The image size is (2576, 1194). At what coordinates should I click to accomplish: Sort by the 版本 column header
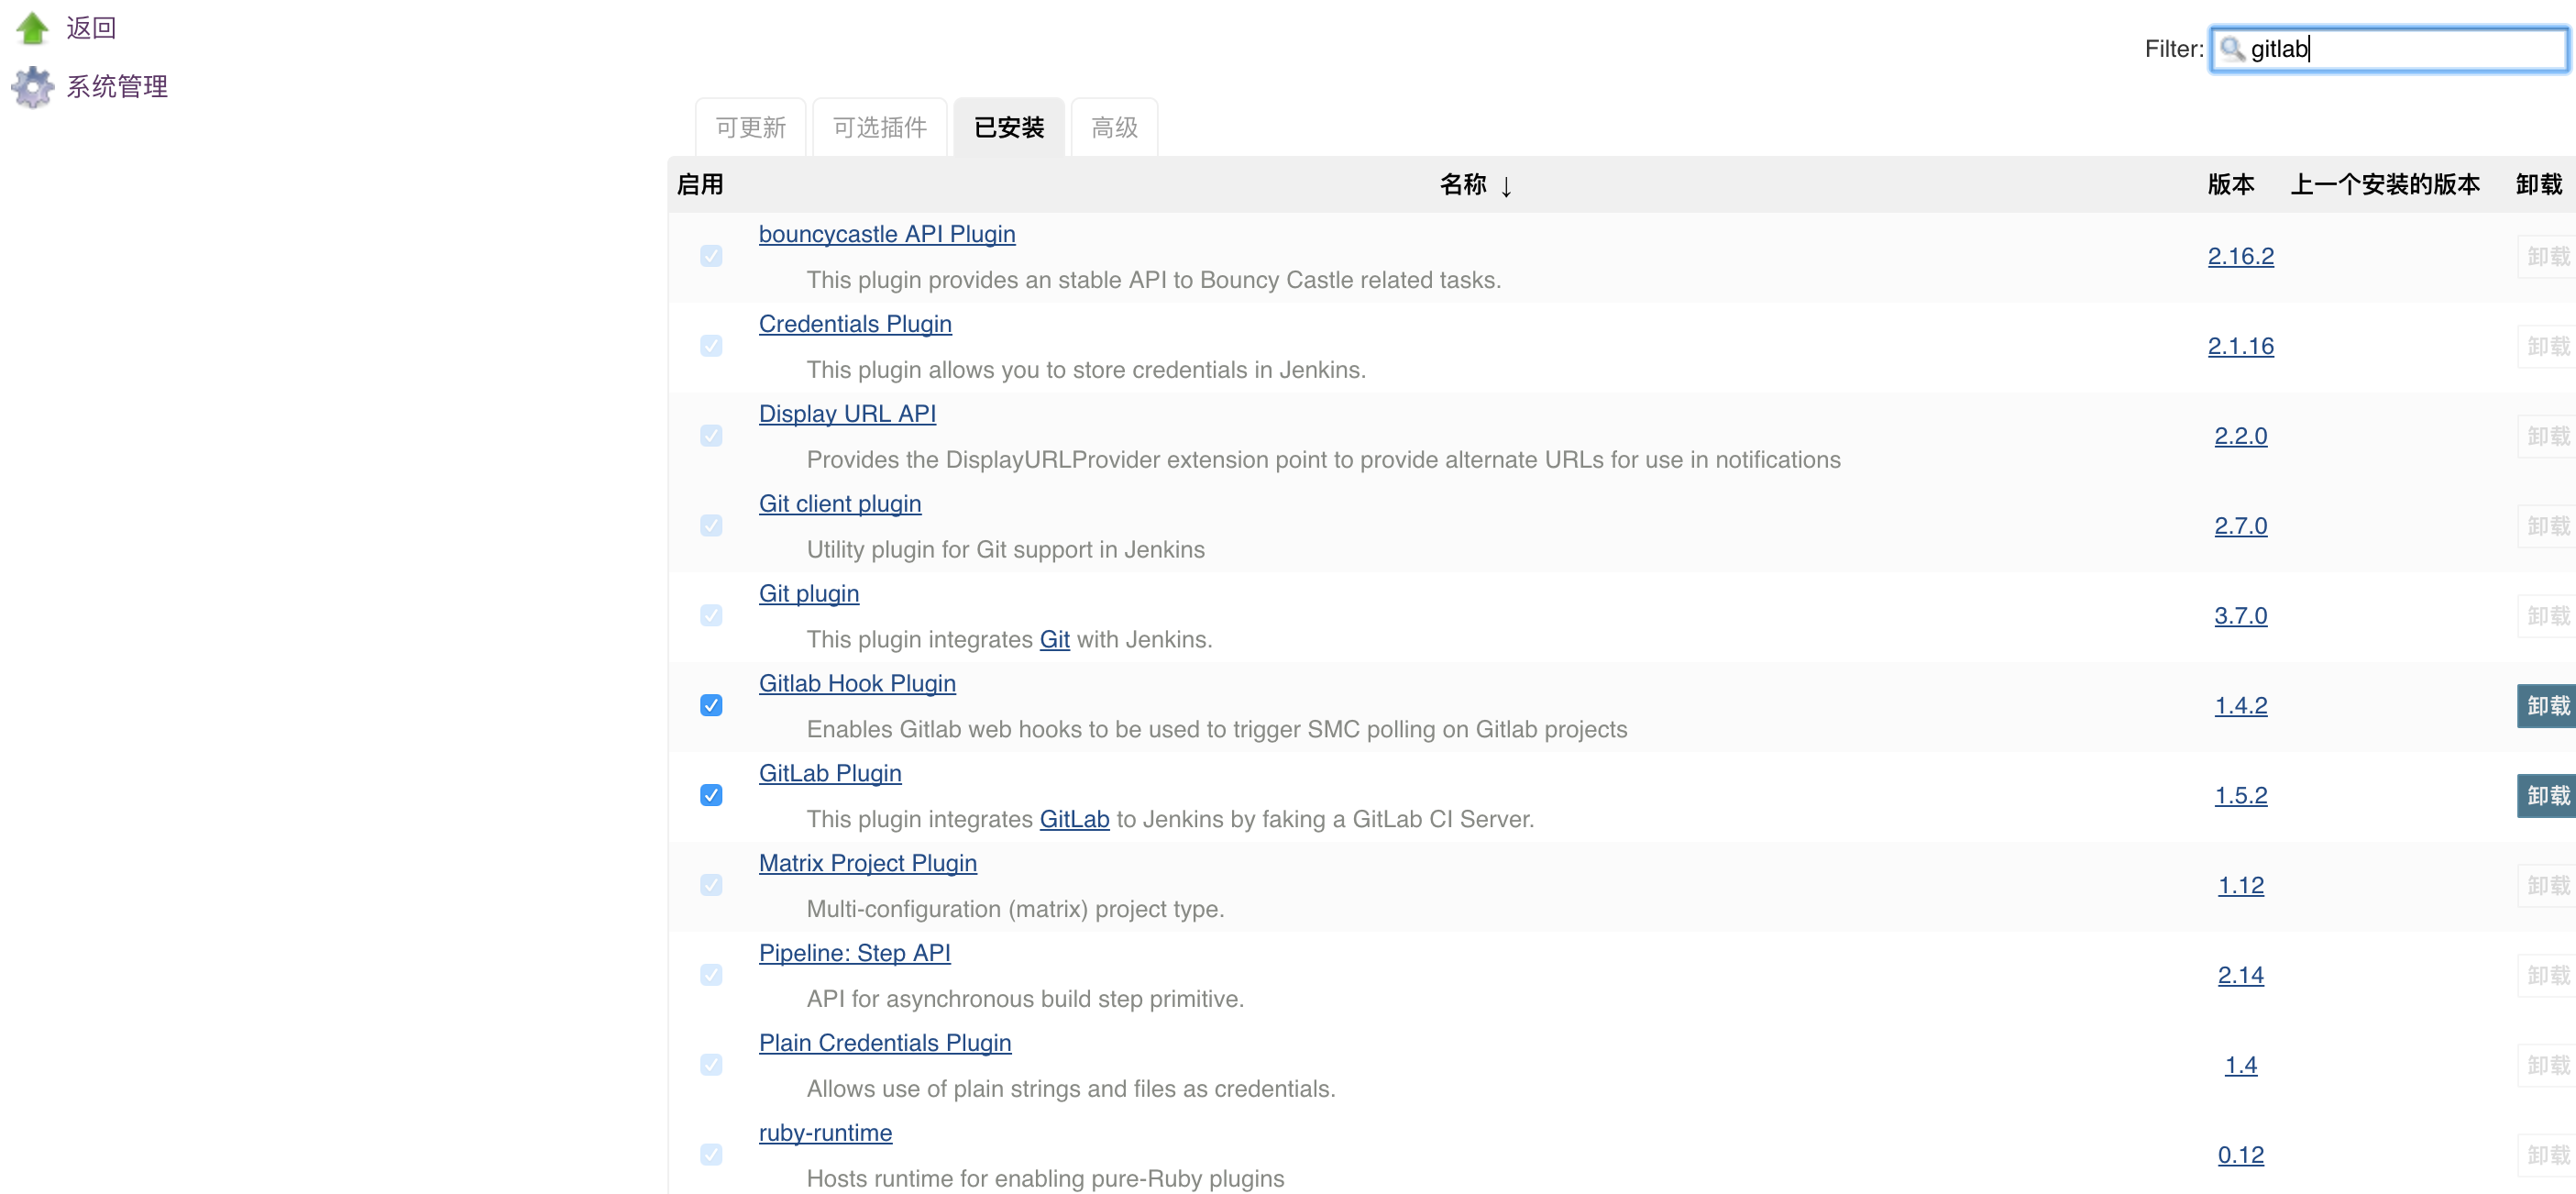pos(2230,185)
